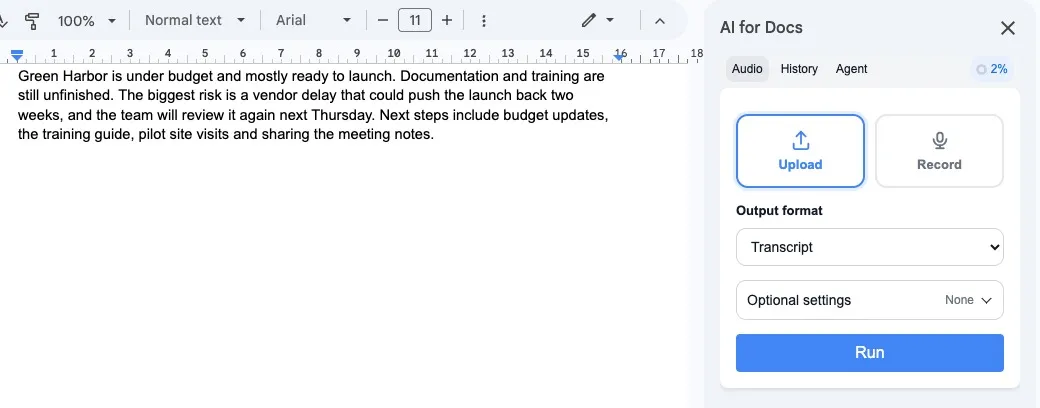Open the Arial font dropdown
This screenshot has height=408, width=1040.
point(313,21)
